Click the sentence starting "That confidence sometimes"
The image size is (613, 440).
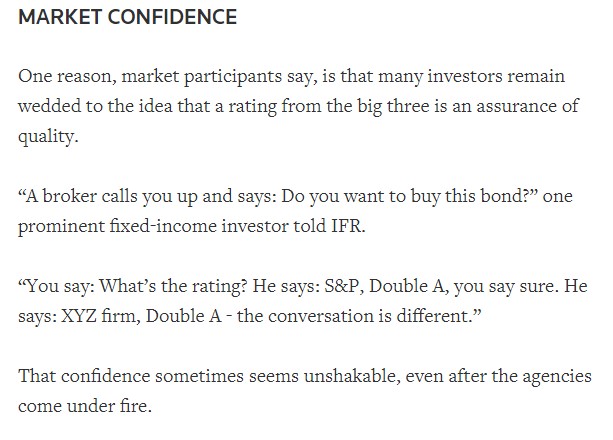[305, 391]
